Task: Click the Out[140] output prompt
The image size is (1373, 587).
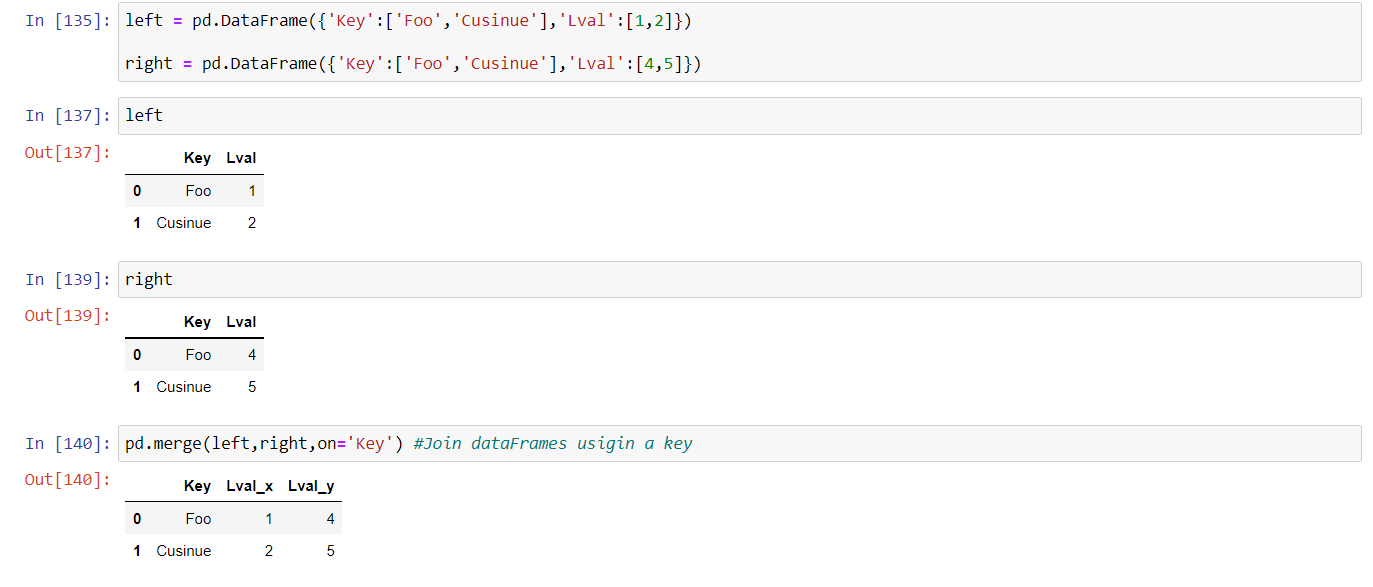Action: (x=67, y=480)
